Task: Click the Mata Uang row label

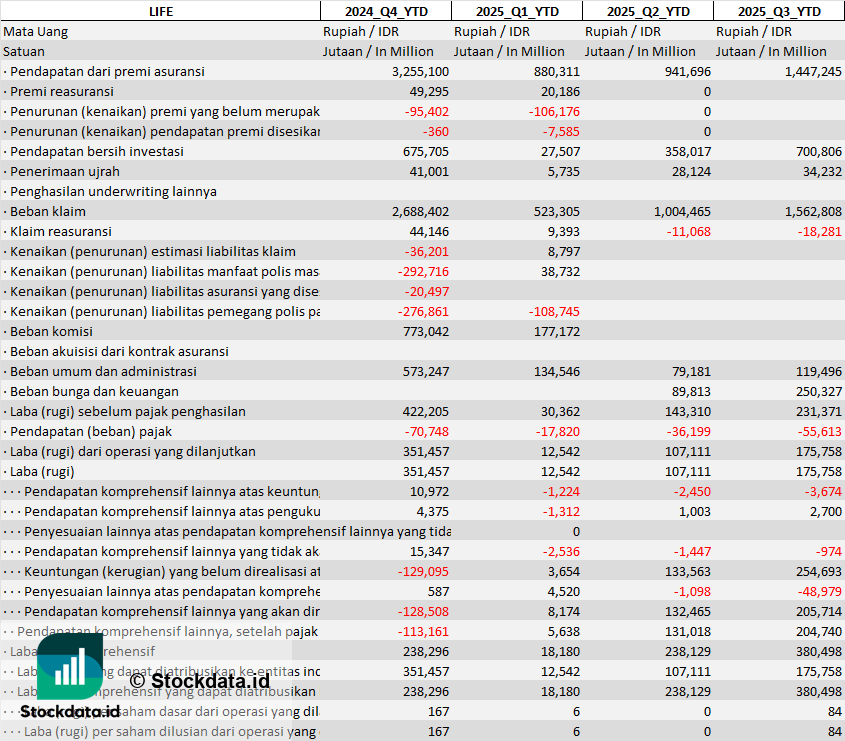Action: (36, 32)
